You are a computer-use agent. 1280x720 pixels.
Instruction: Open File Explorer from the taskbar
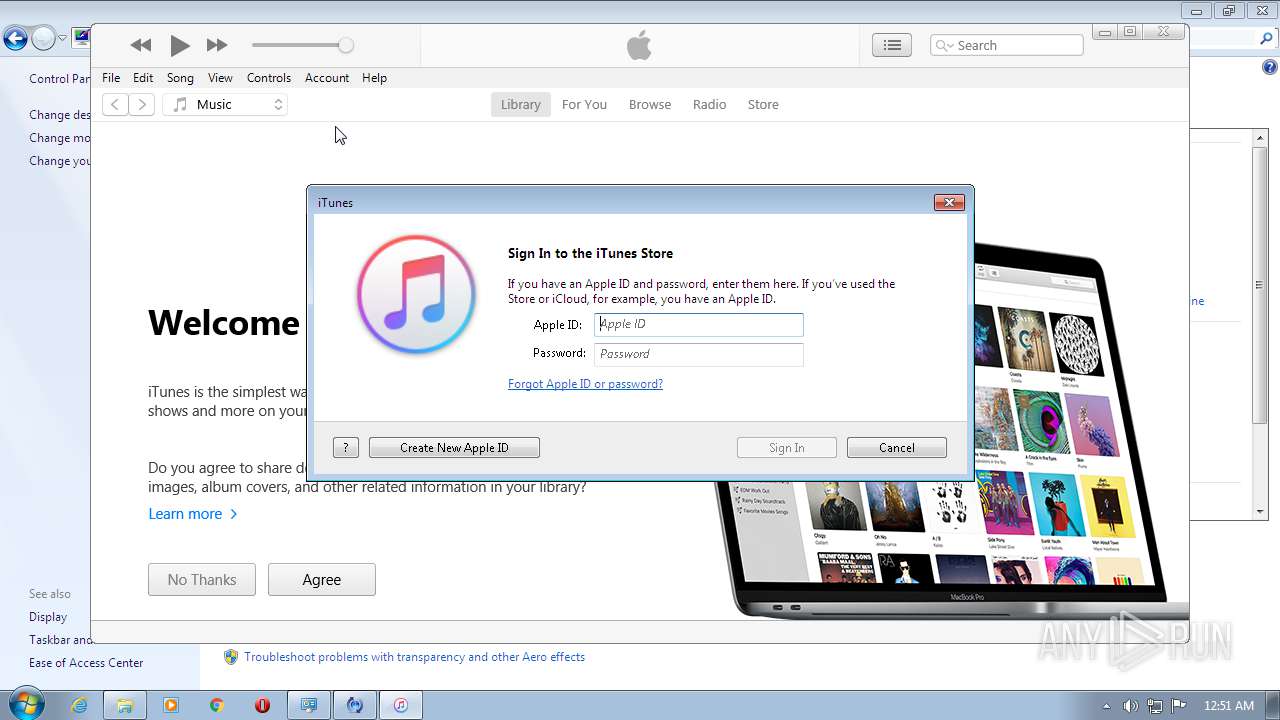(x=125, y=705)
